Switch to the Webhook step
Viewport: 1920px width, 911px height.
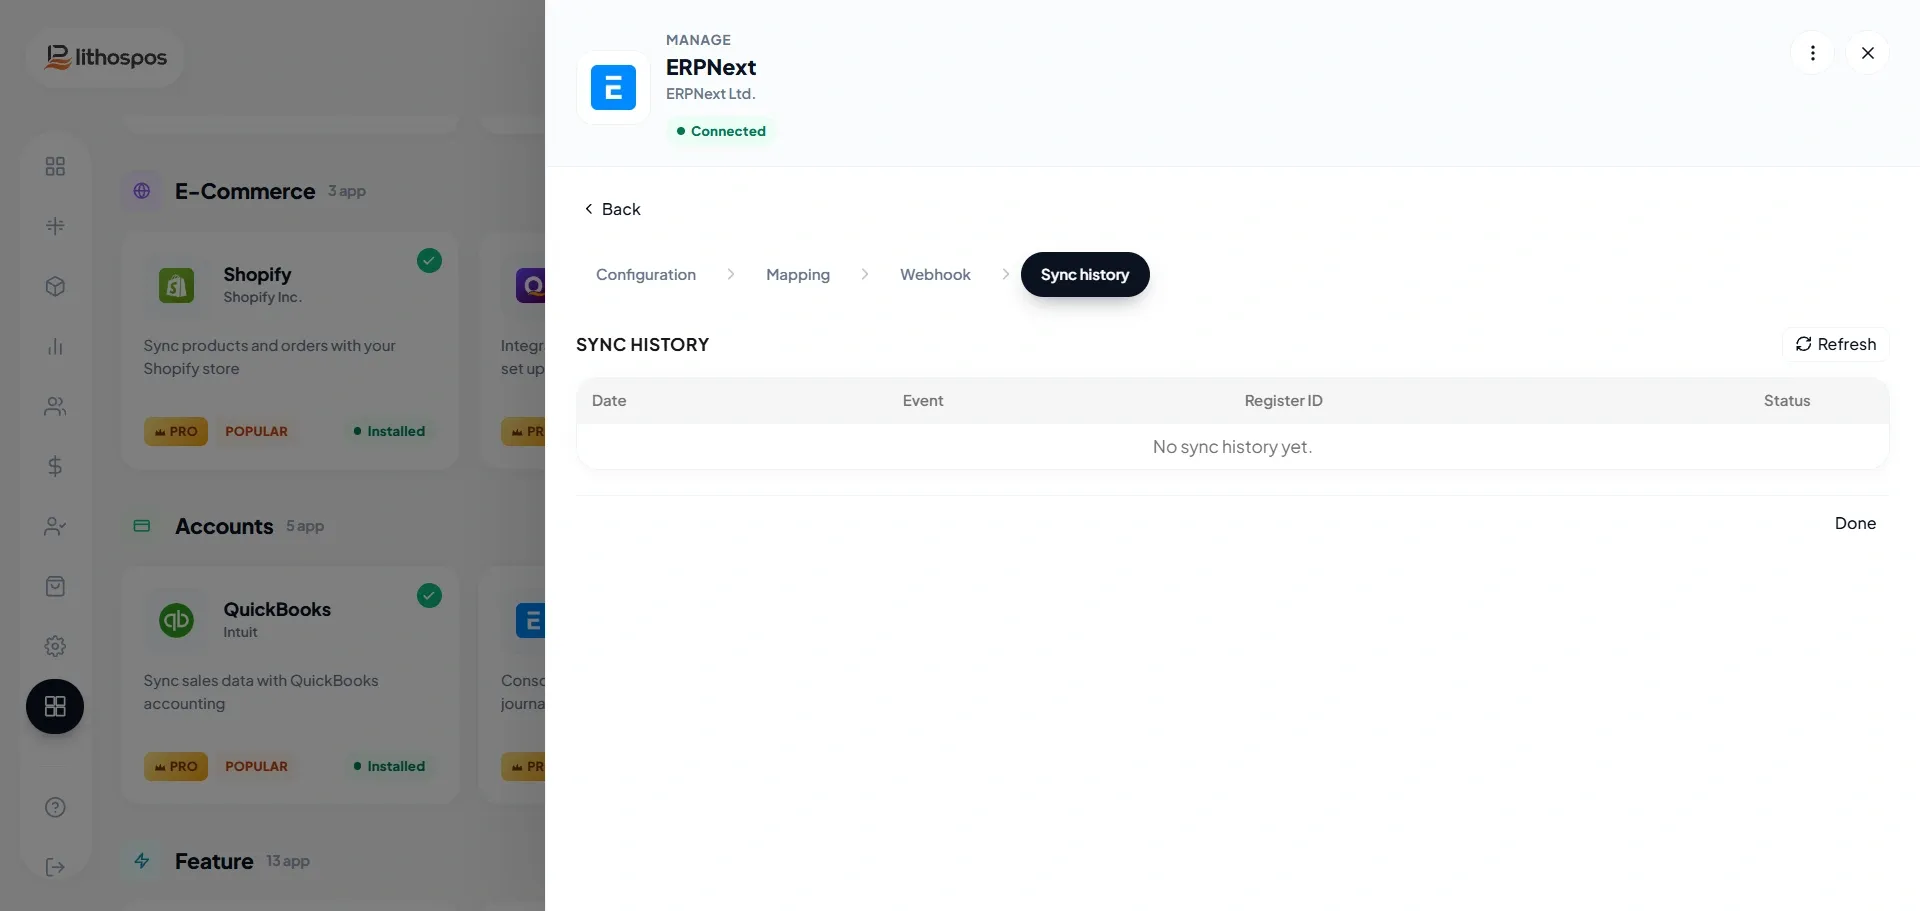[935, 274]
